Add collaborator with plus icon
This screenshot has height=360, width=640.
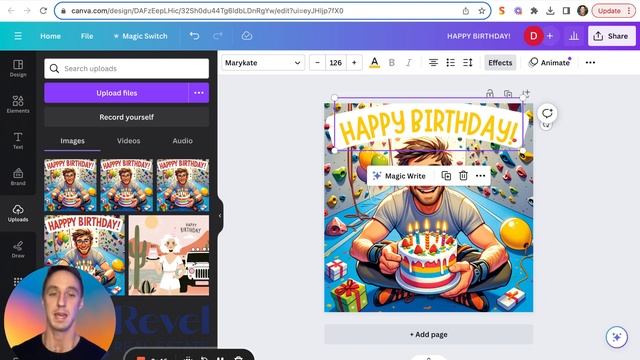pyautogui.click(x=550, y=36)
